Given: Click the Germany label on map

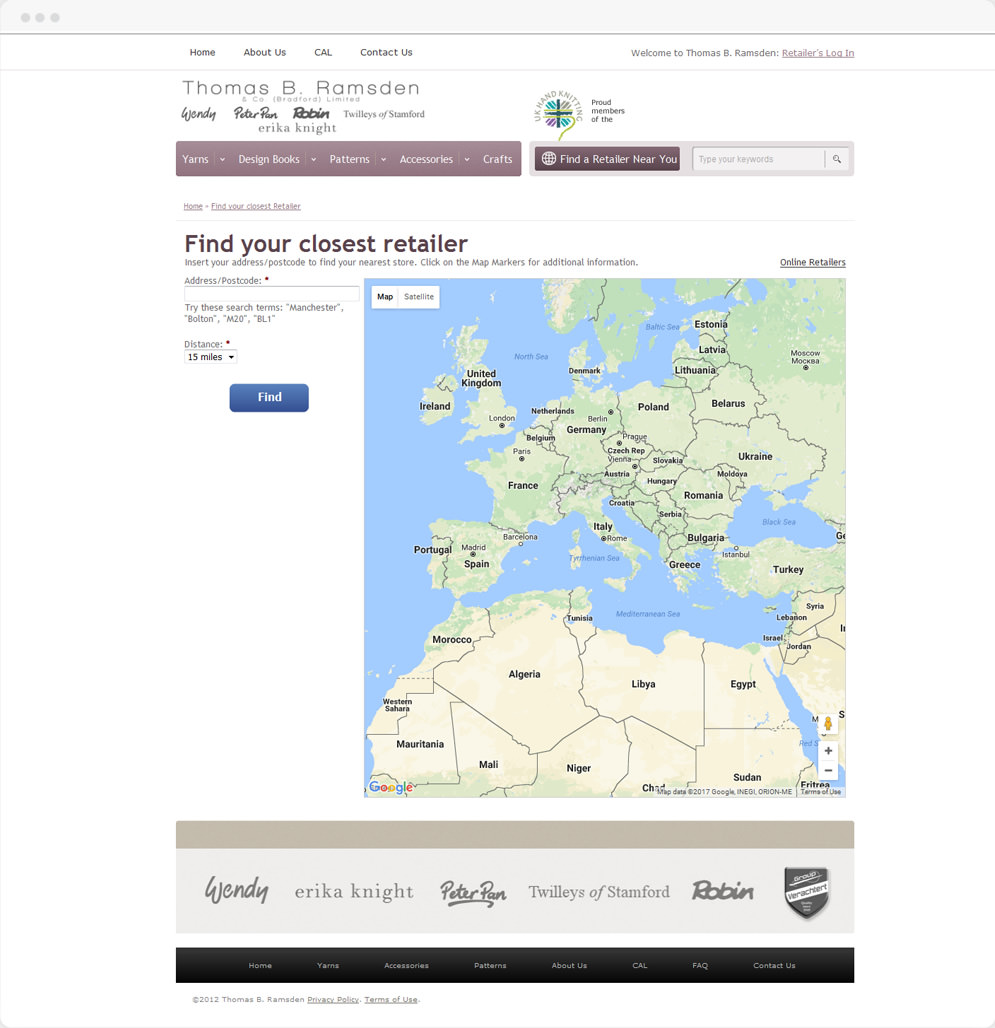Looking at the screenshot, I should [x=586, y=430].
